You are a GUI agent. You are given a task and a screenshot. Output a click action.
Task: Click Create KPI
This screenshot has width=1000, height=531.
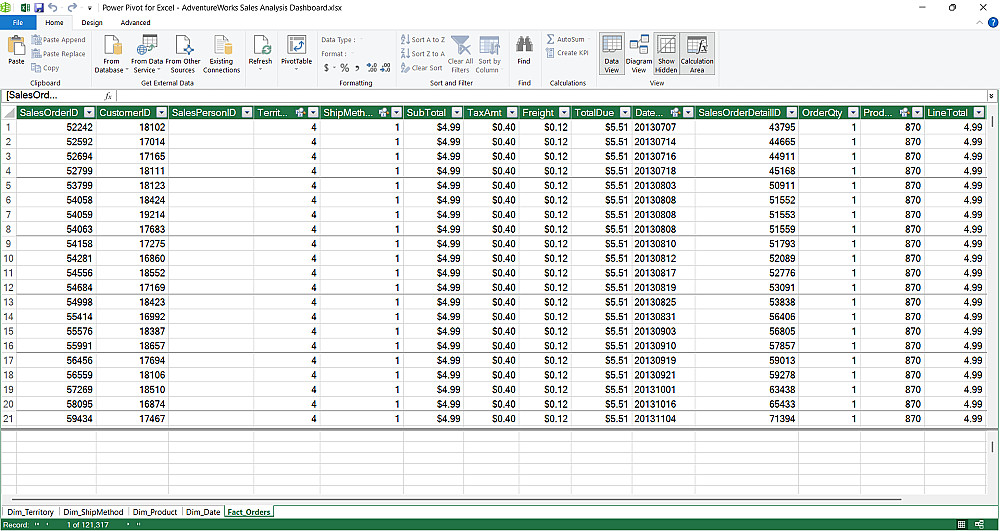click(568, 53)
